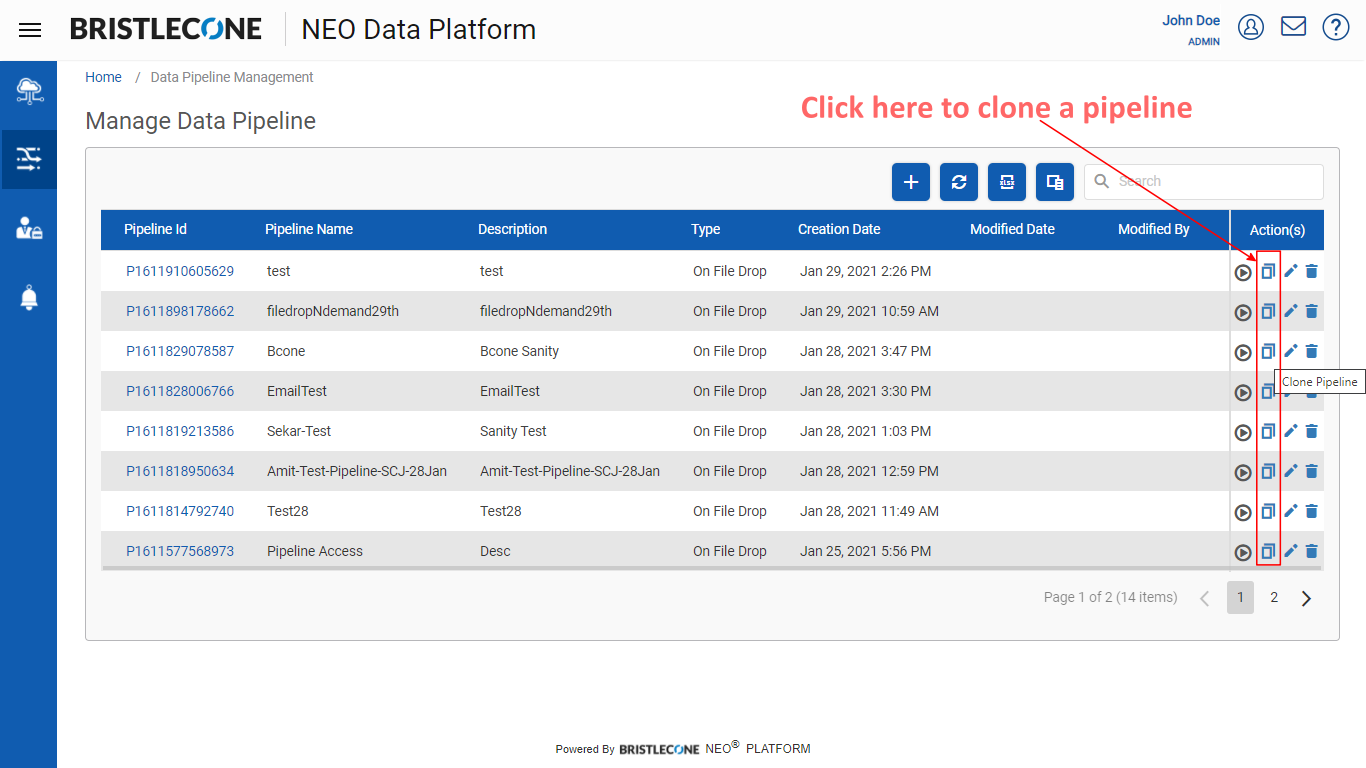Open the Home breadcrumb link
The height and width of the screenshot is (768, 1366).
pyautogui.click(x=103, y=77)
